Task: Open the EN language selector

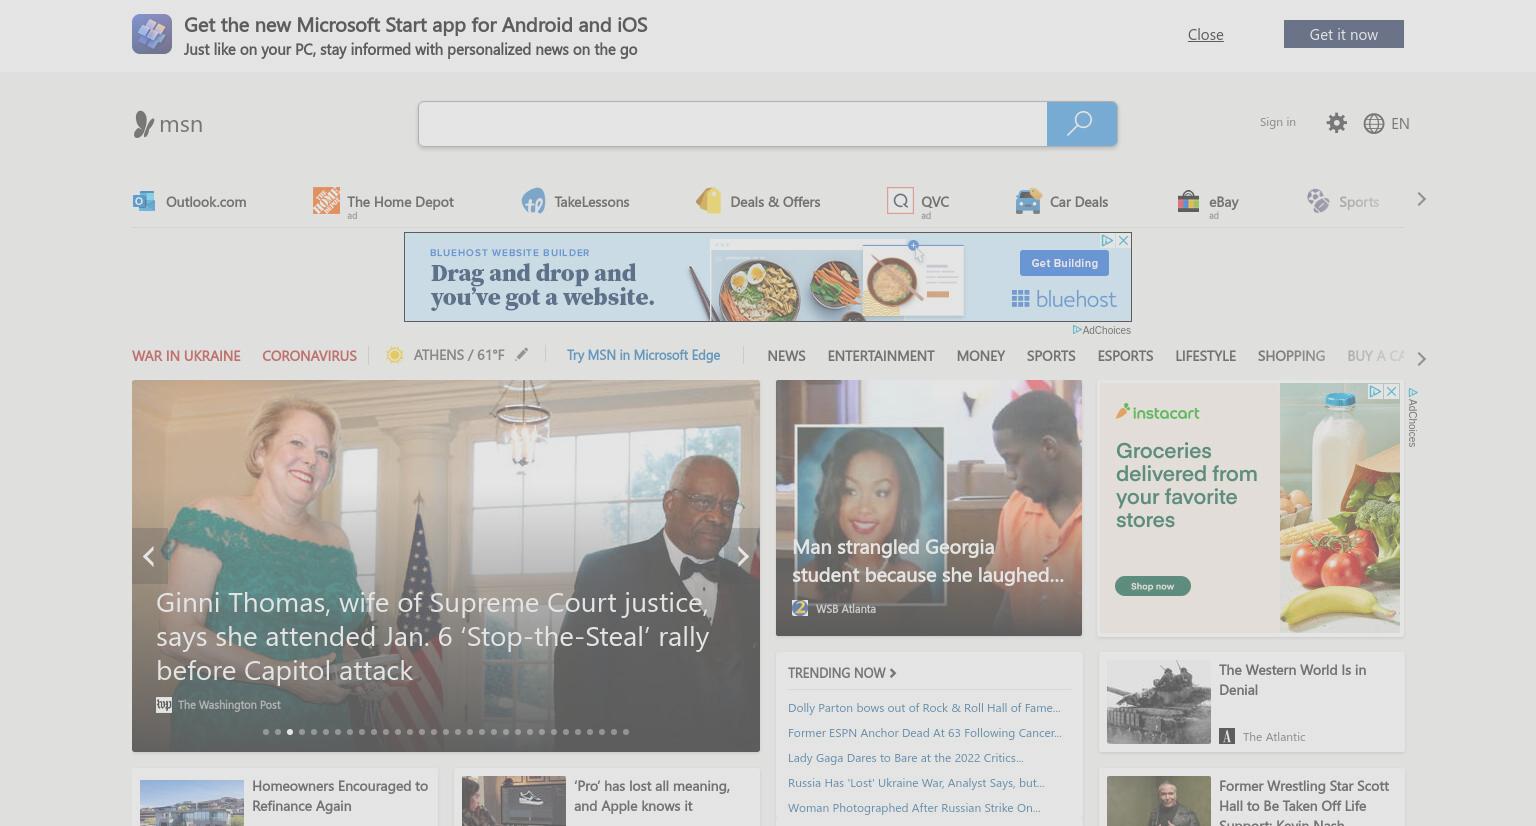Action: click(x=1400, y=124)
